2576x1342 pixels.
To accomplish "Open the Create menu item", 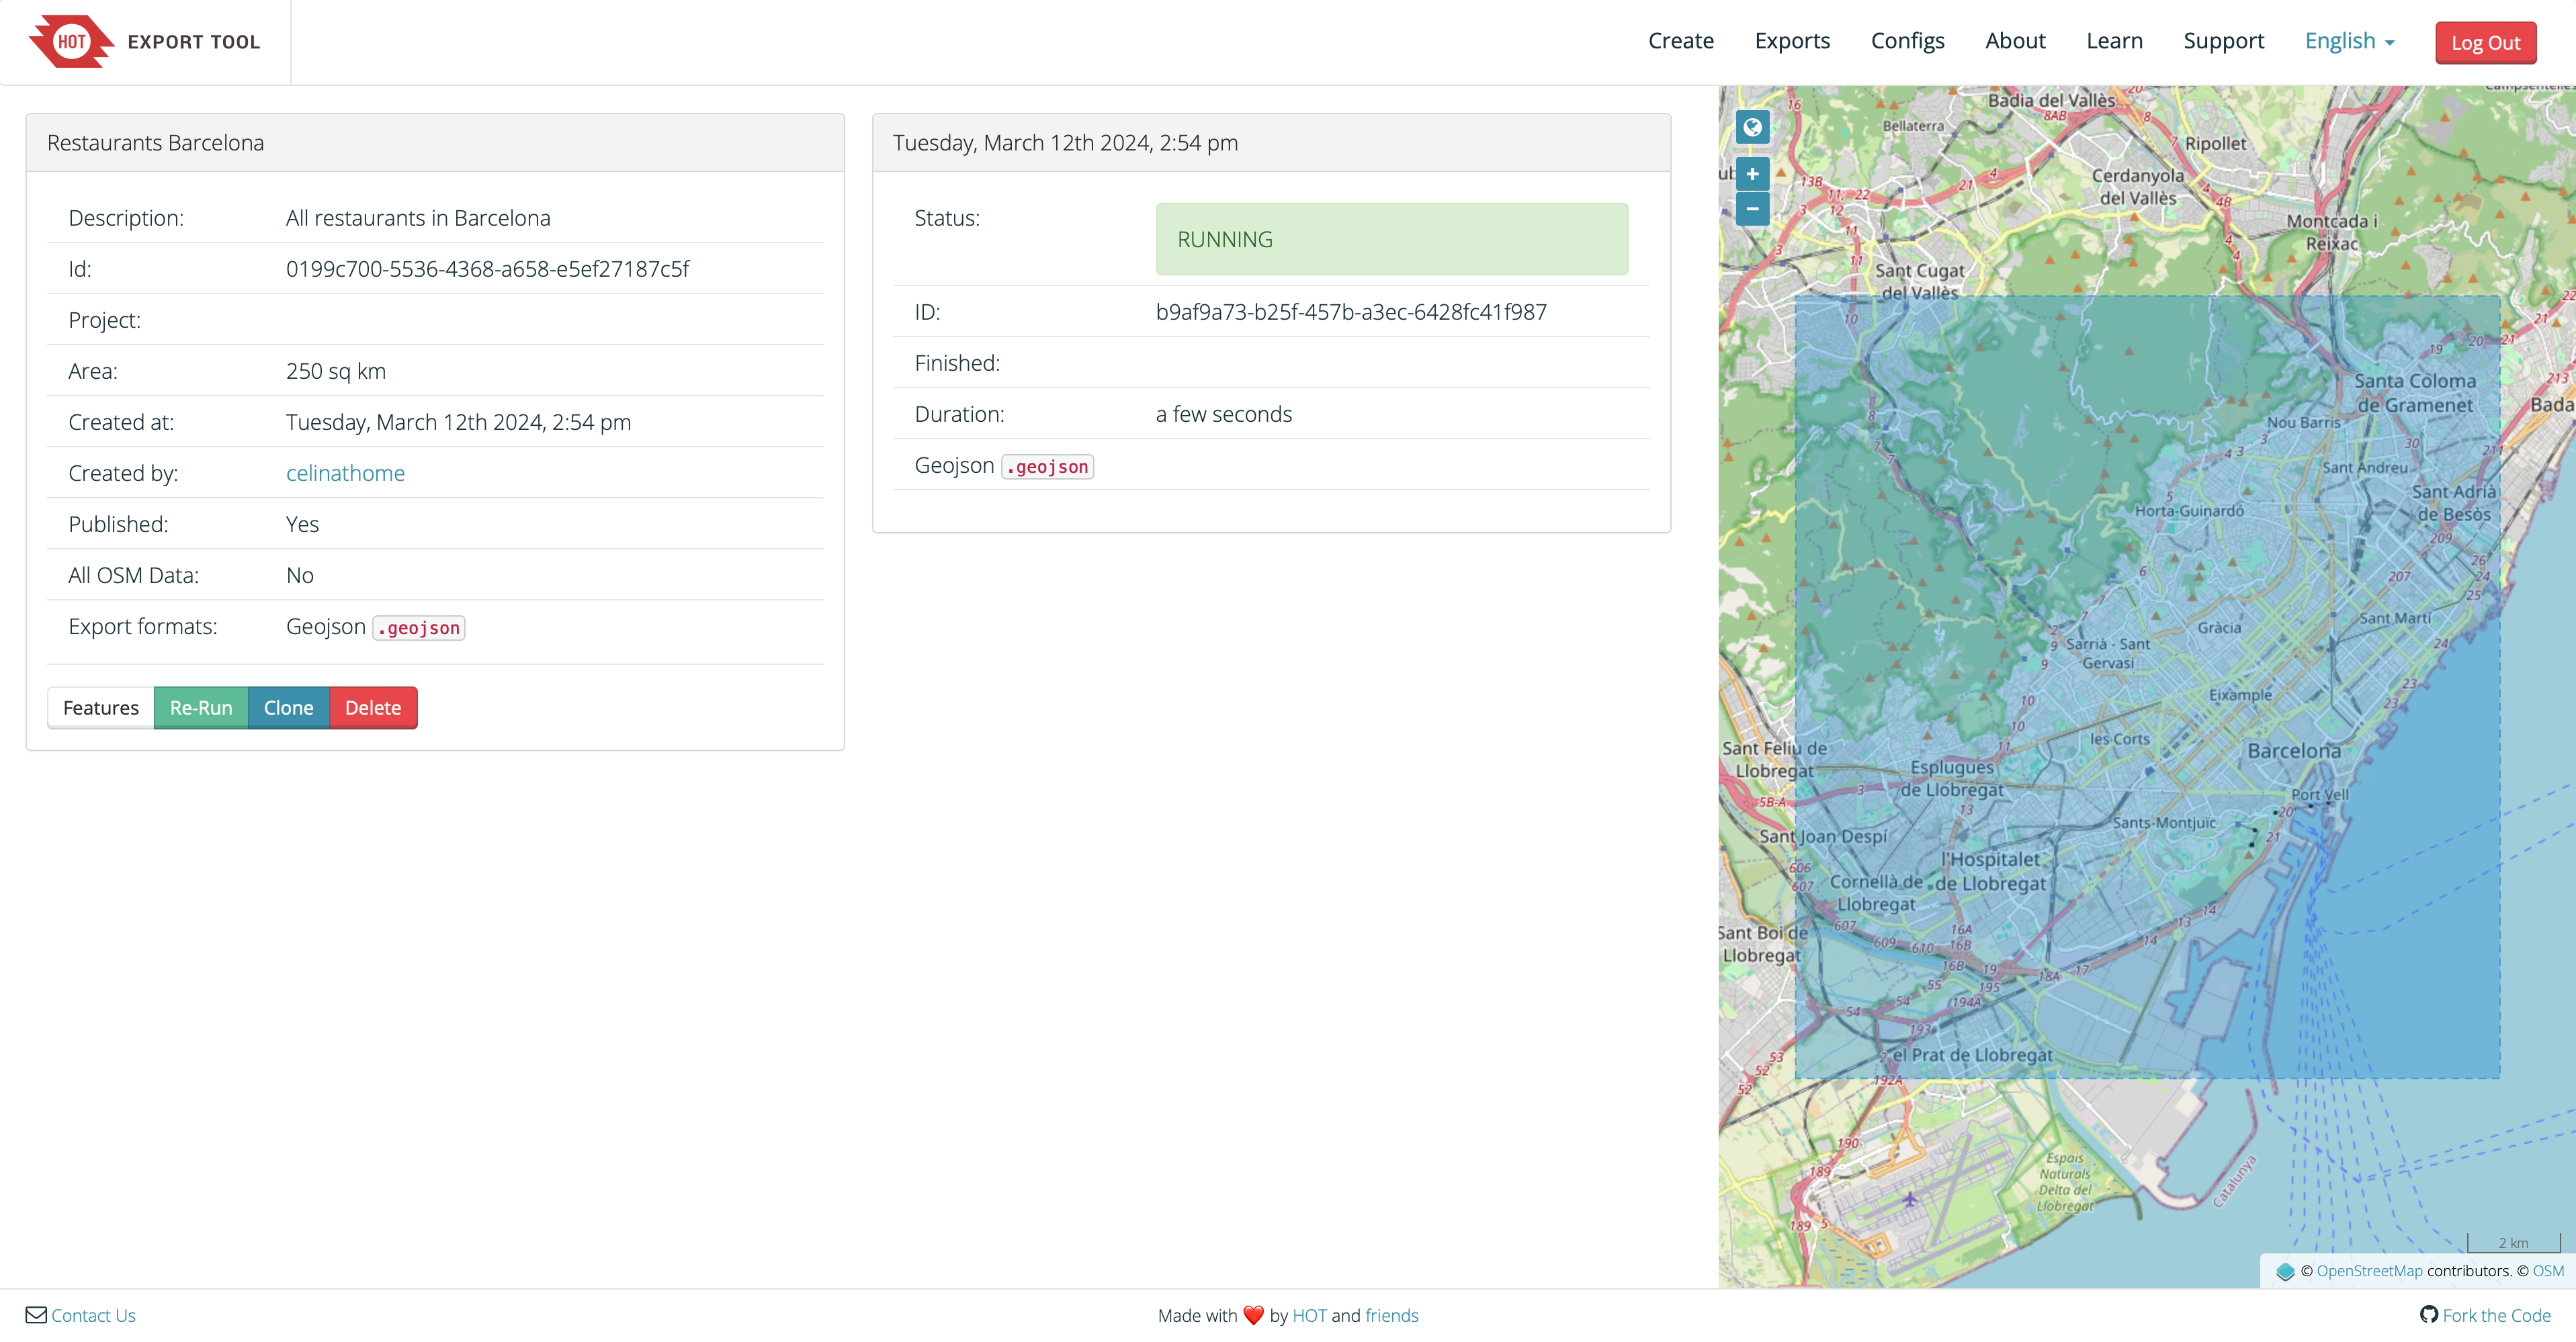I will coord(1680,41).
